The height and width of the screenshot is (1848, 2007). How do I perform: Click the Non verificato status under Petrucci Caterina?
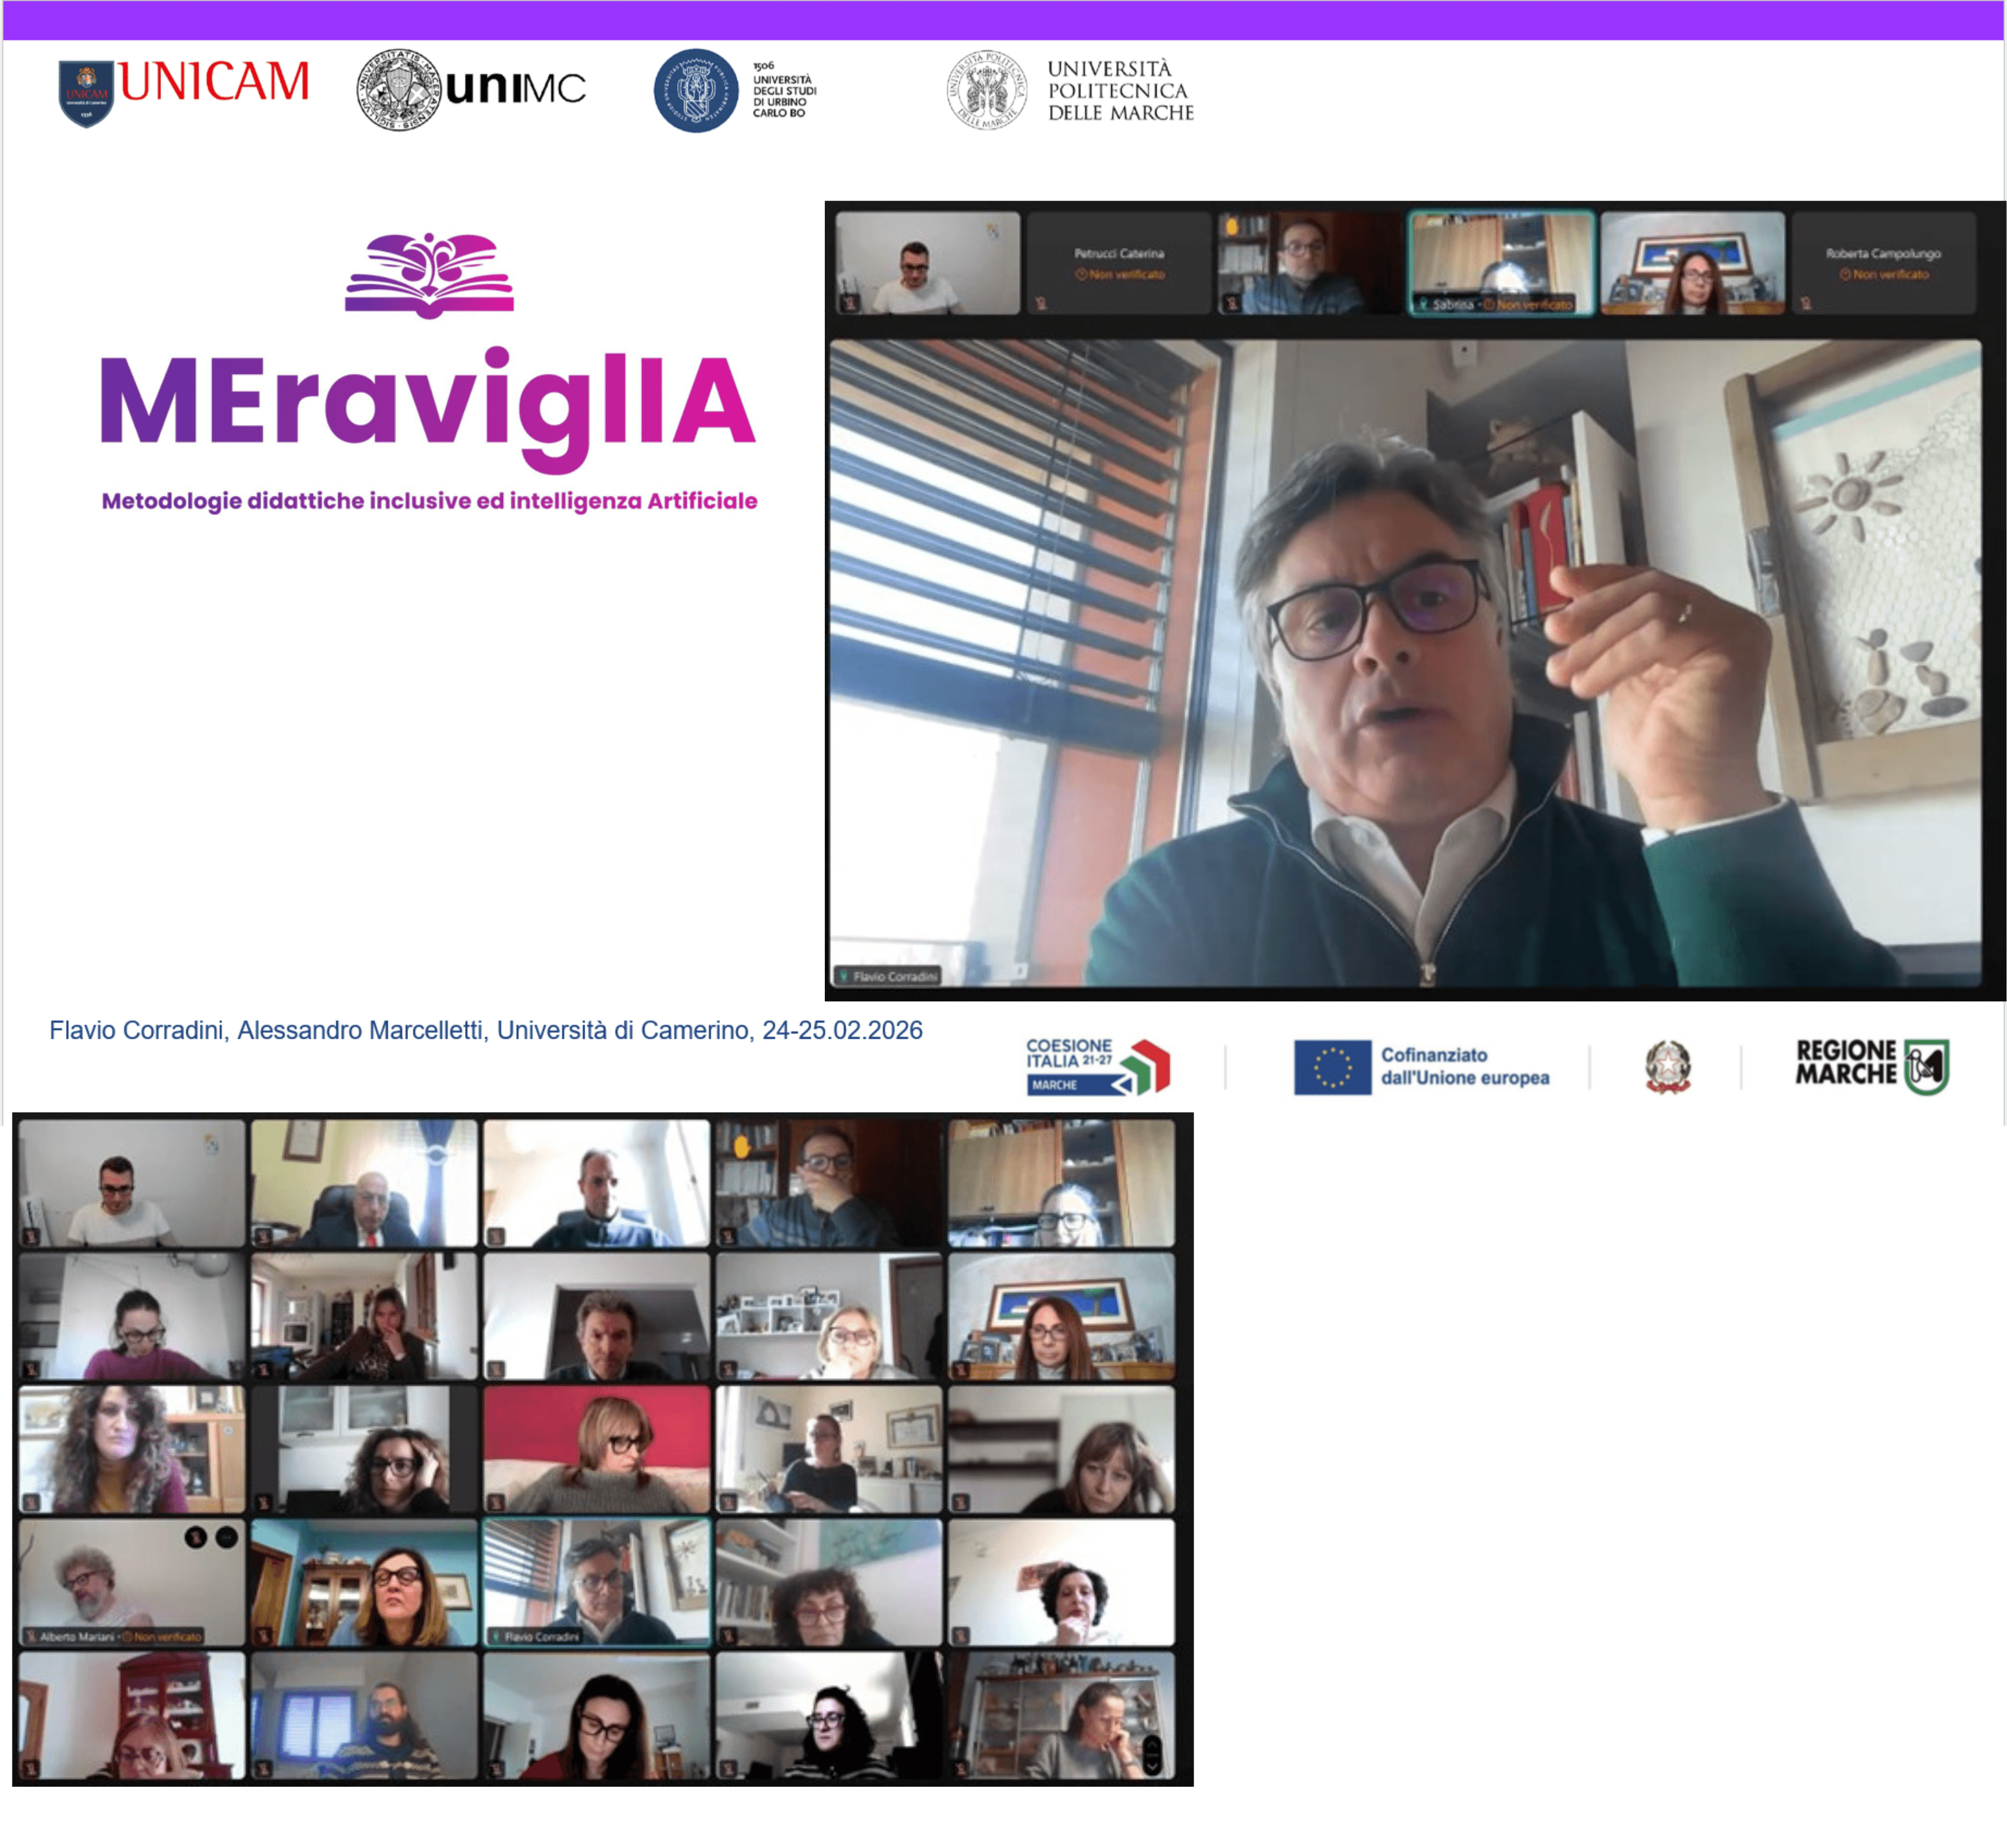pos(1120,275)
